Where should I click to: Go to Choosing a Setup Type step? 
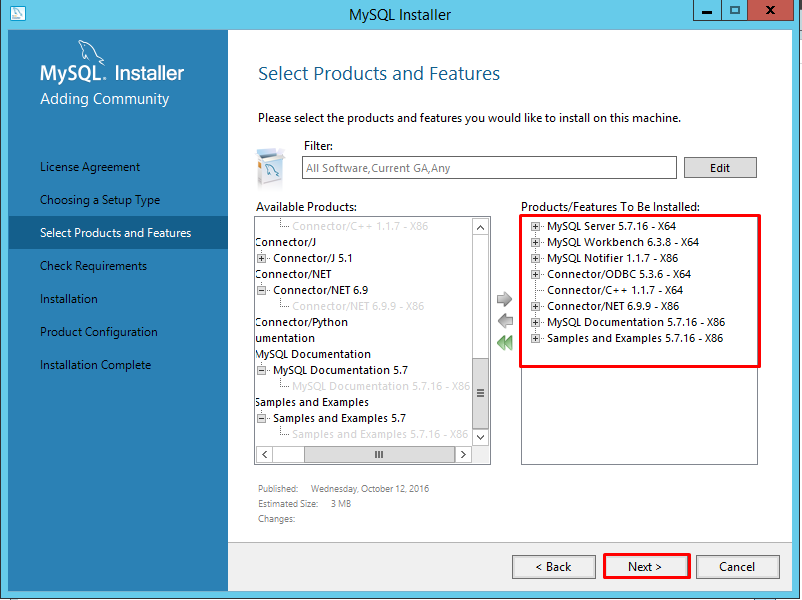(100, 200)
